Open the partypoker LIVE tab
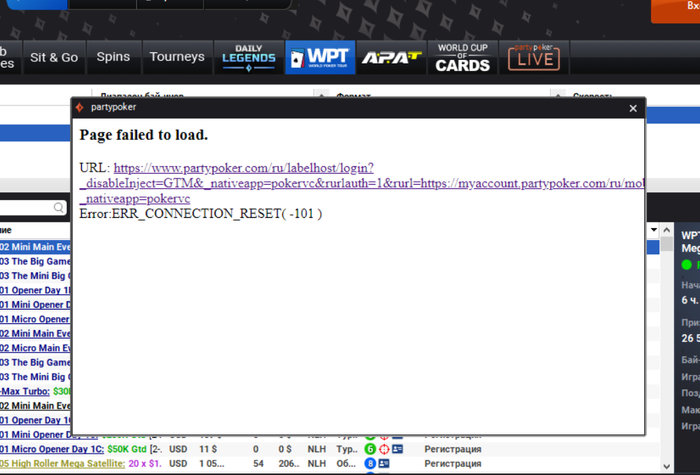The width and height of the screenshot is (700, 475). [534, 57]
